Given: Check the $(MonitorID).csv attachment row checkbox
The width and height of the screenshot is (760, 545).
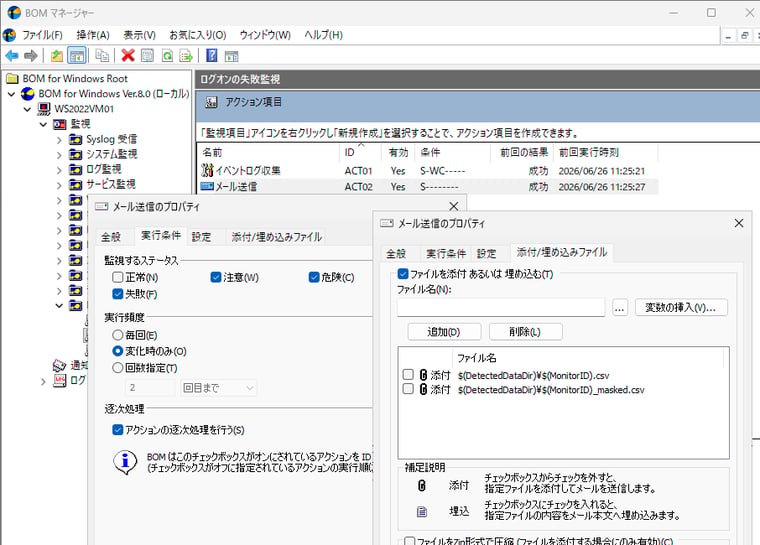Looking at the screenshot, I should 408,375.
